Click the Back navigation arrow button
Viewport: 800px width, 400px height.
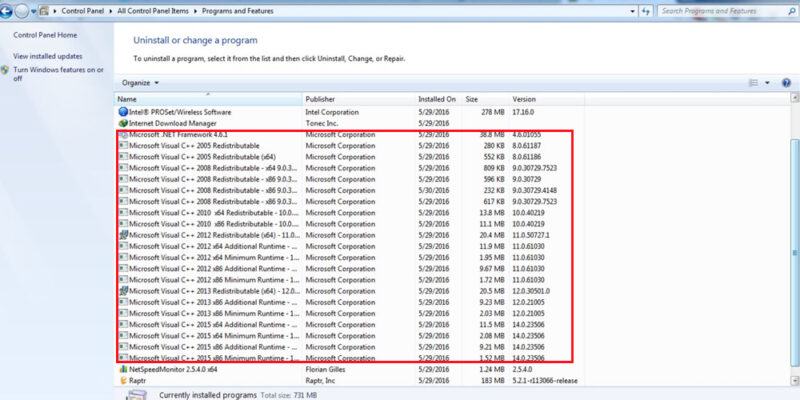6,11
